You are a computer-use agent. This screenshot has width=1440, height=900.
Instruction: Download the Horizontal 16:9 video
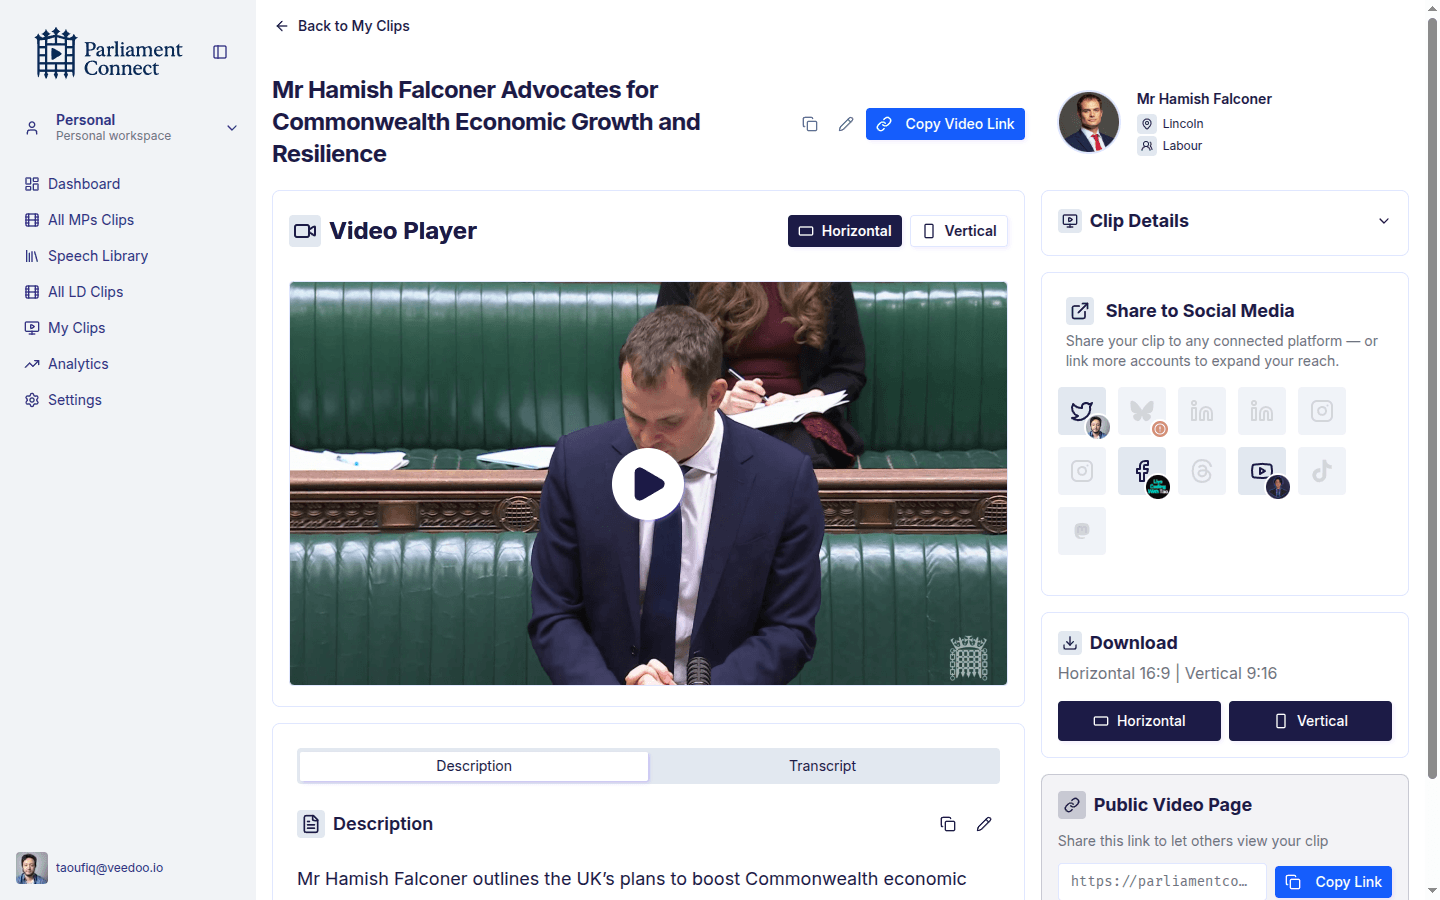[x=1139, y=721]
